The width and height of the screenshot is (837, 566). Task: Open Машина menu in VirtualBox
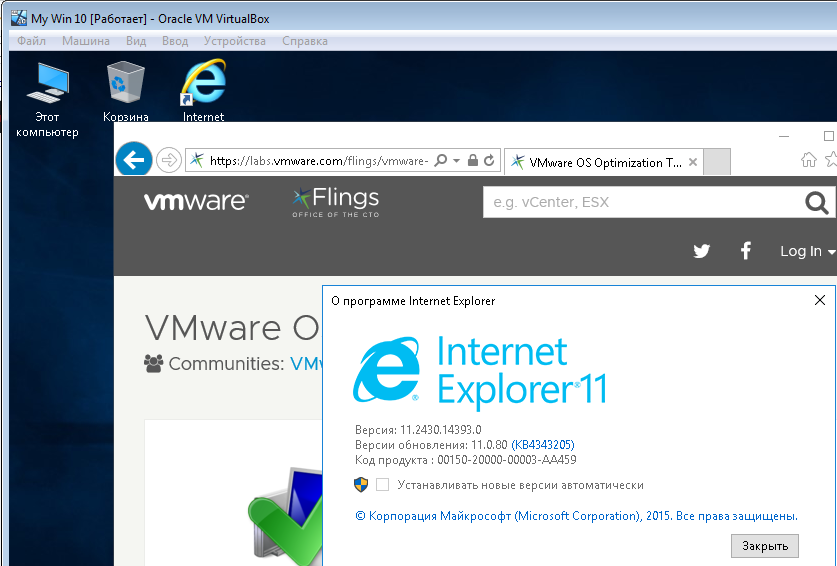[x=86, y=41]
